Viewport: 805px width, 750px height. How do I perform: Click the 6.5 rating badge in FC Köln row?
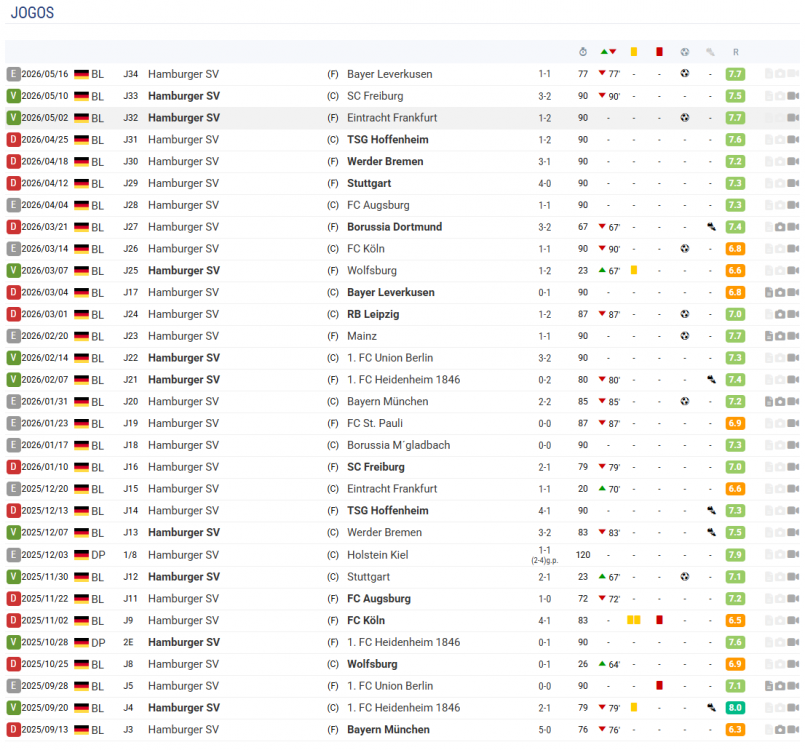coord(735,620)
